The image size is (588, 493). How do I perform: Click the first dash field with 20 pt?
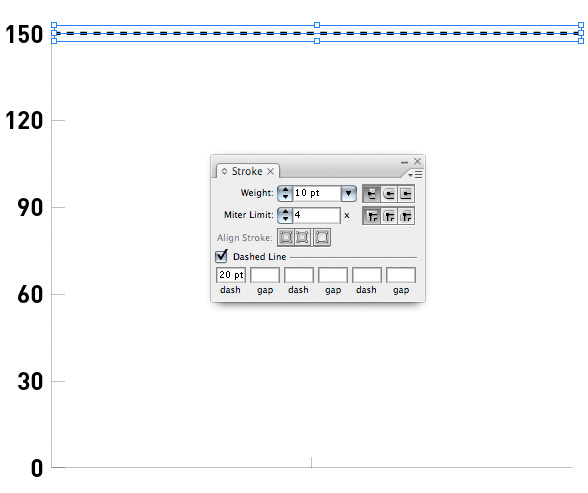(x=231, y=275)
